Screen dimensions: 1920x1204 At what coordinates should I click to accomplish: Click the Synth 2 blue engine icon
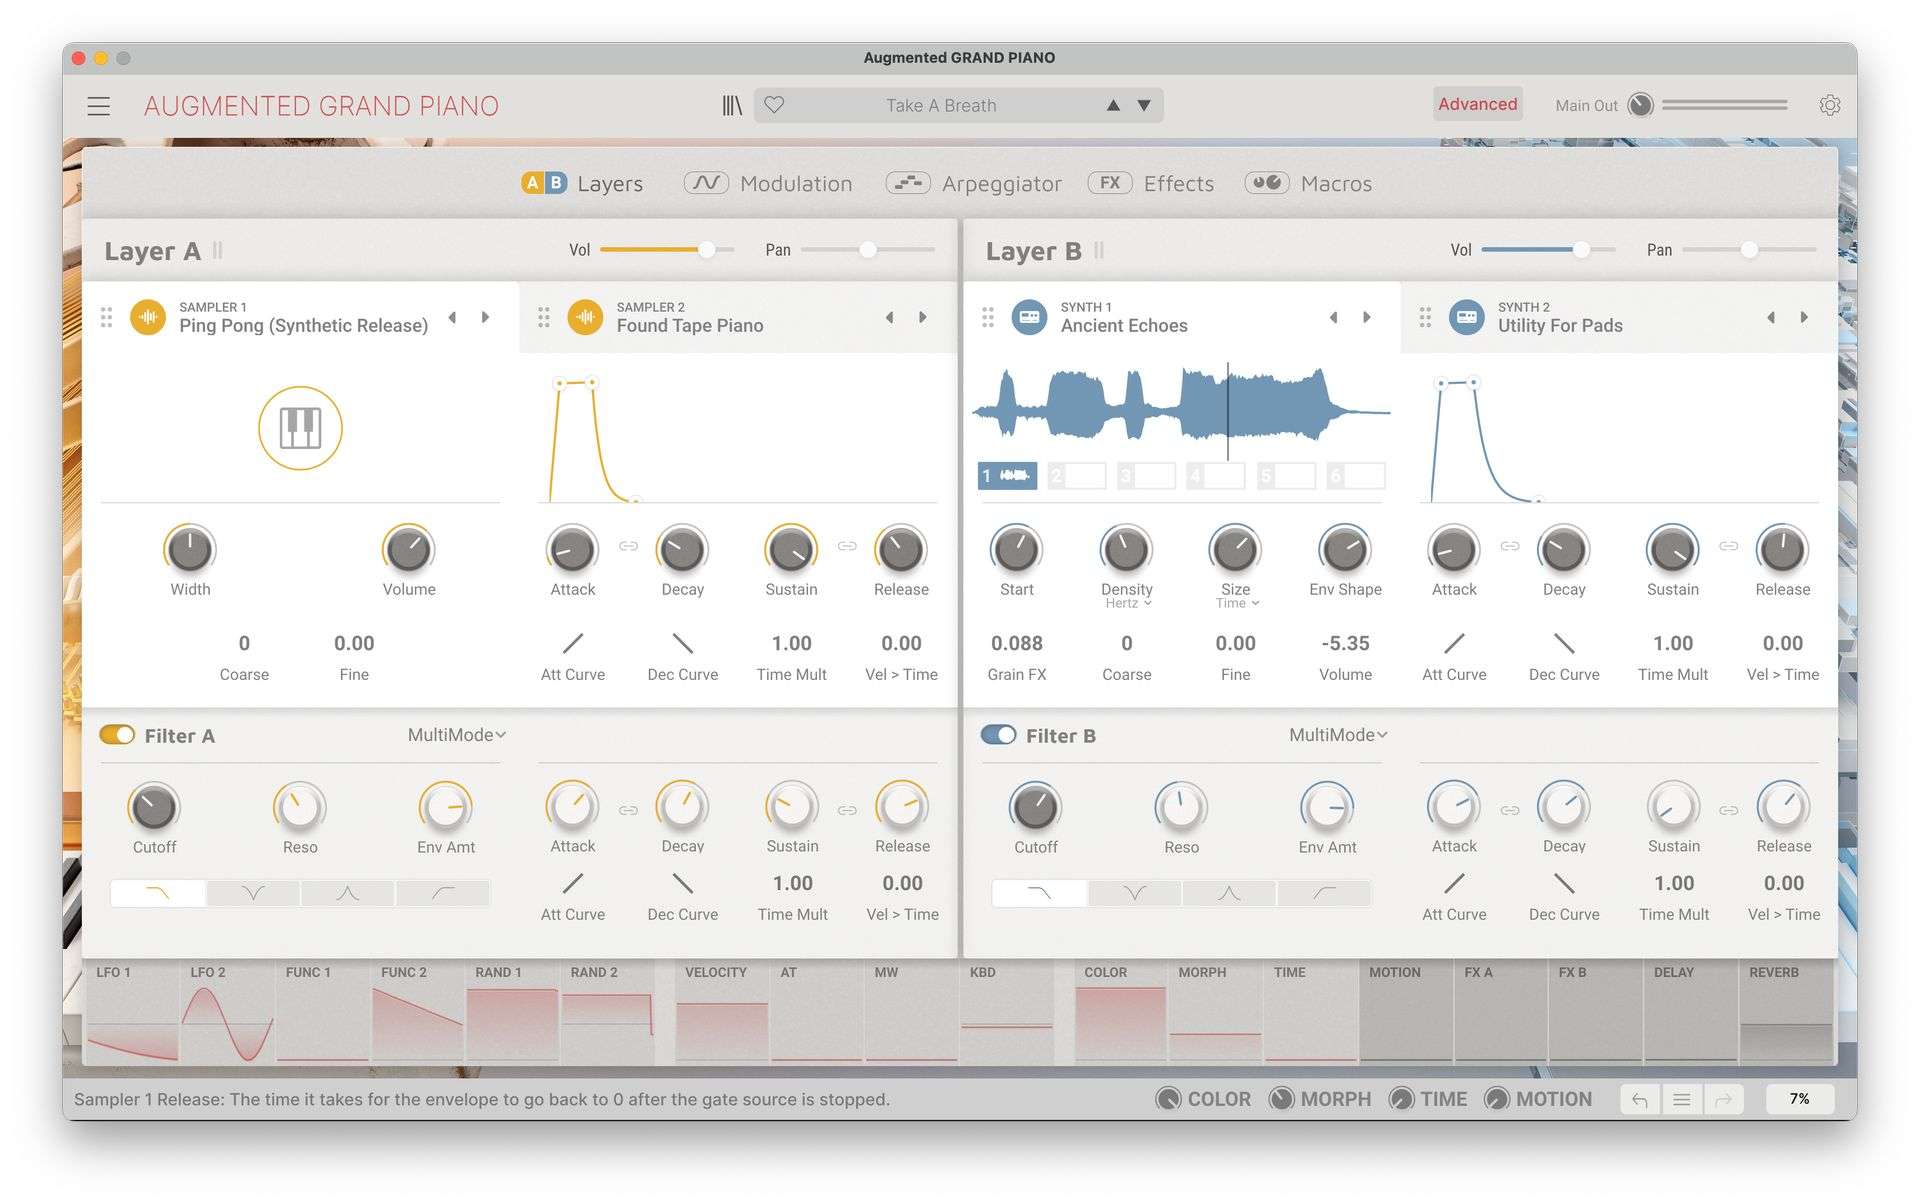[x=1466, y=317]
